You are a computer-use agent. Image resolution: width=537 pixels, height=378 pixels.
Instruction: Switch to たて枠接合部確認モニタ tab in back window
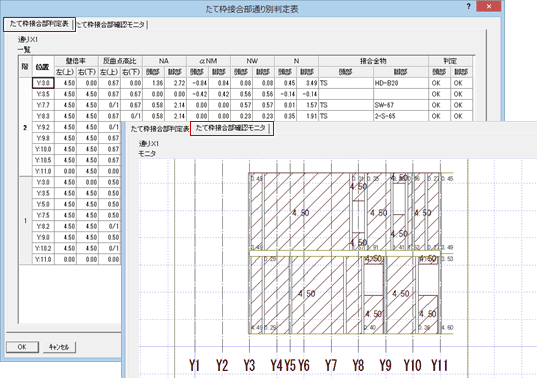coord(111,25)
